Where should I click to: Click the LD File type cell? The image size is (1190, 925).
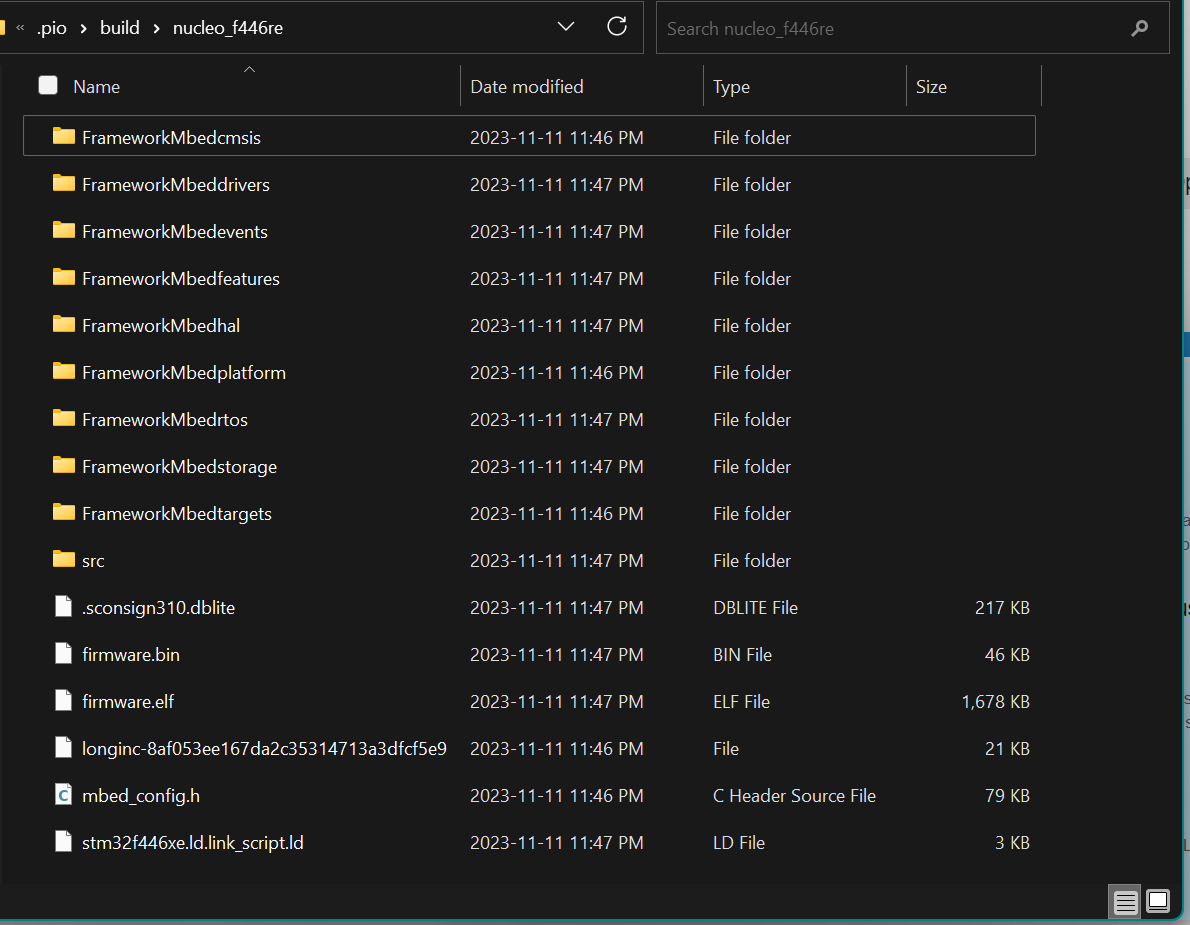739,843
